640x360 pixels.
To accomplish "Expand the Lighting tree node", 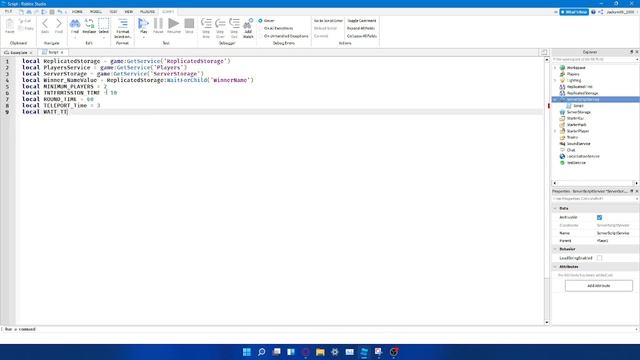I will click(555, 80).
